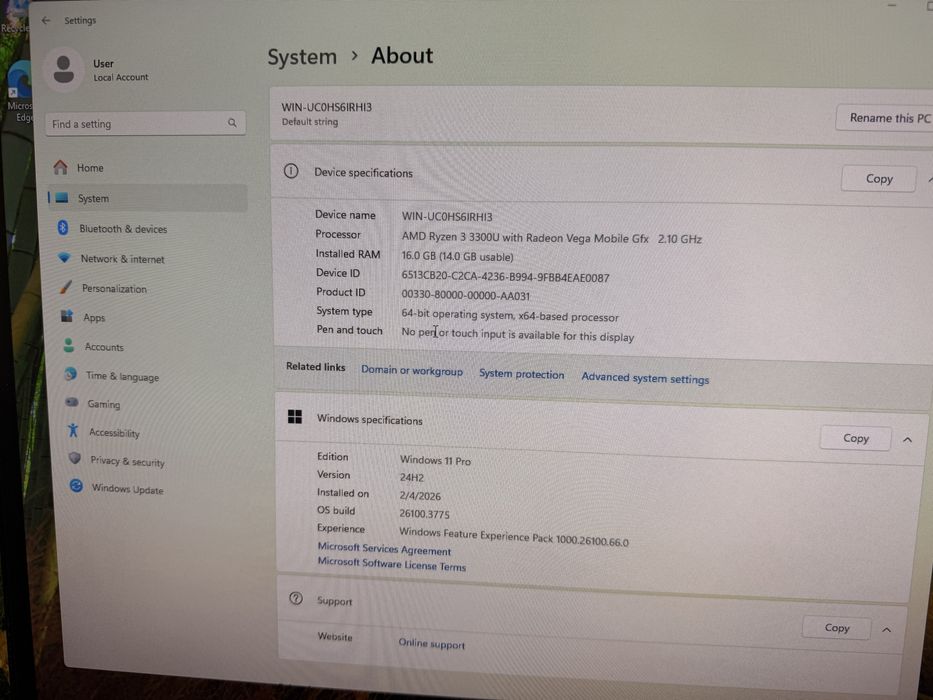933x700 pixels.
Task: Collapse the Windows specifications section chevron
Action: tap(907, 440)
